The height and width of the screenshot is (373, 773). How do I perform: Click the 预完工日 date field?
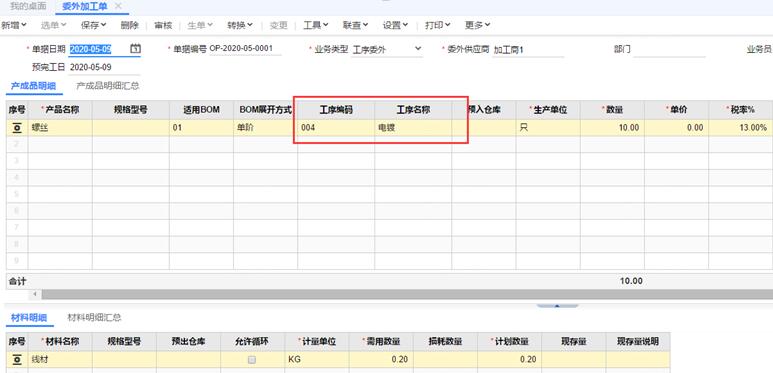104,67
